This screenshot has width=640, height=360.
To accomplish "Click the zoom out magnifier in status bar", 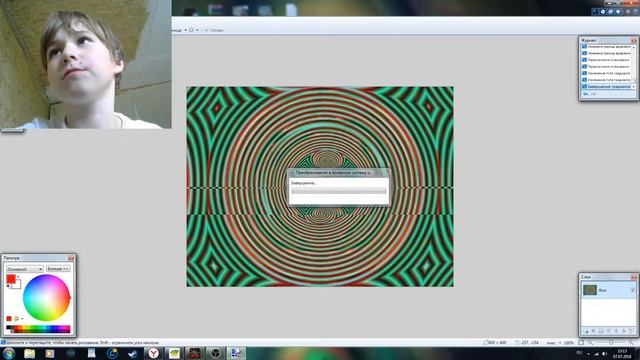I will tap(590, 342).
